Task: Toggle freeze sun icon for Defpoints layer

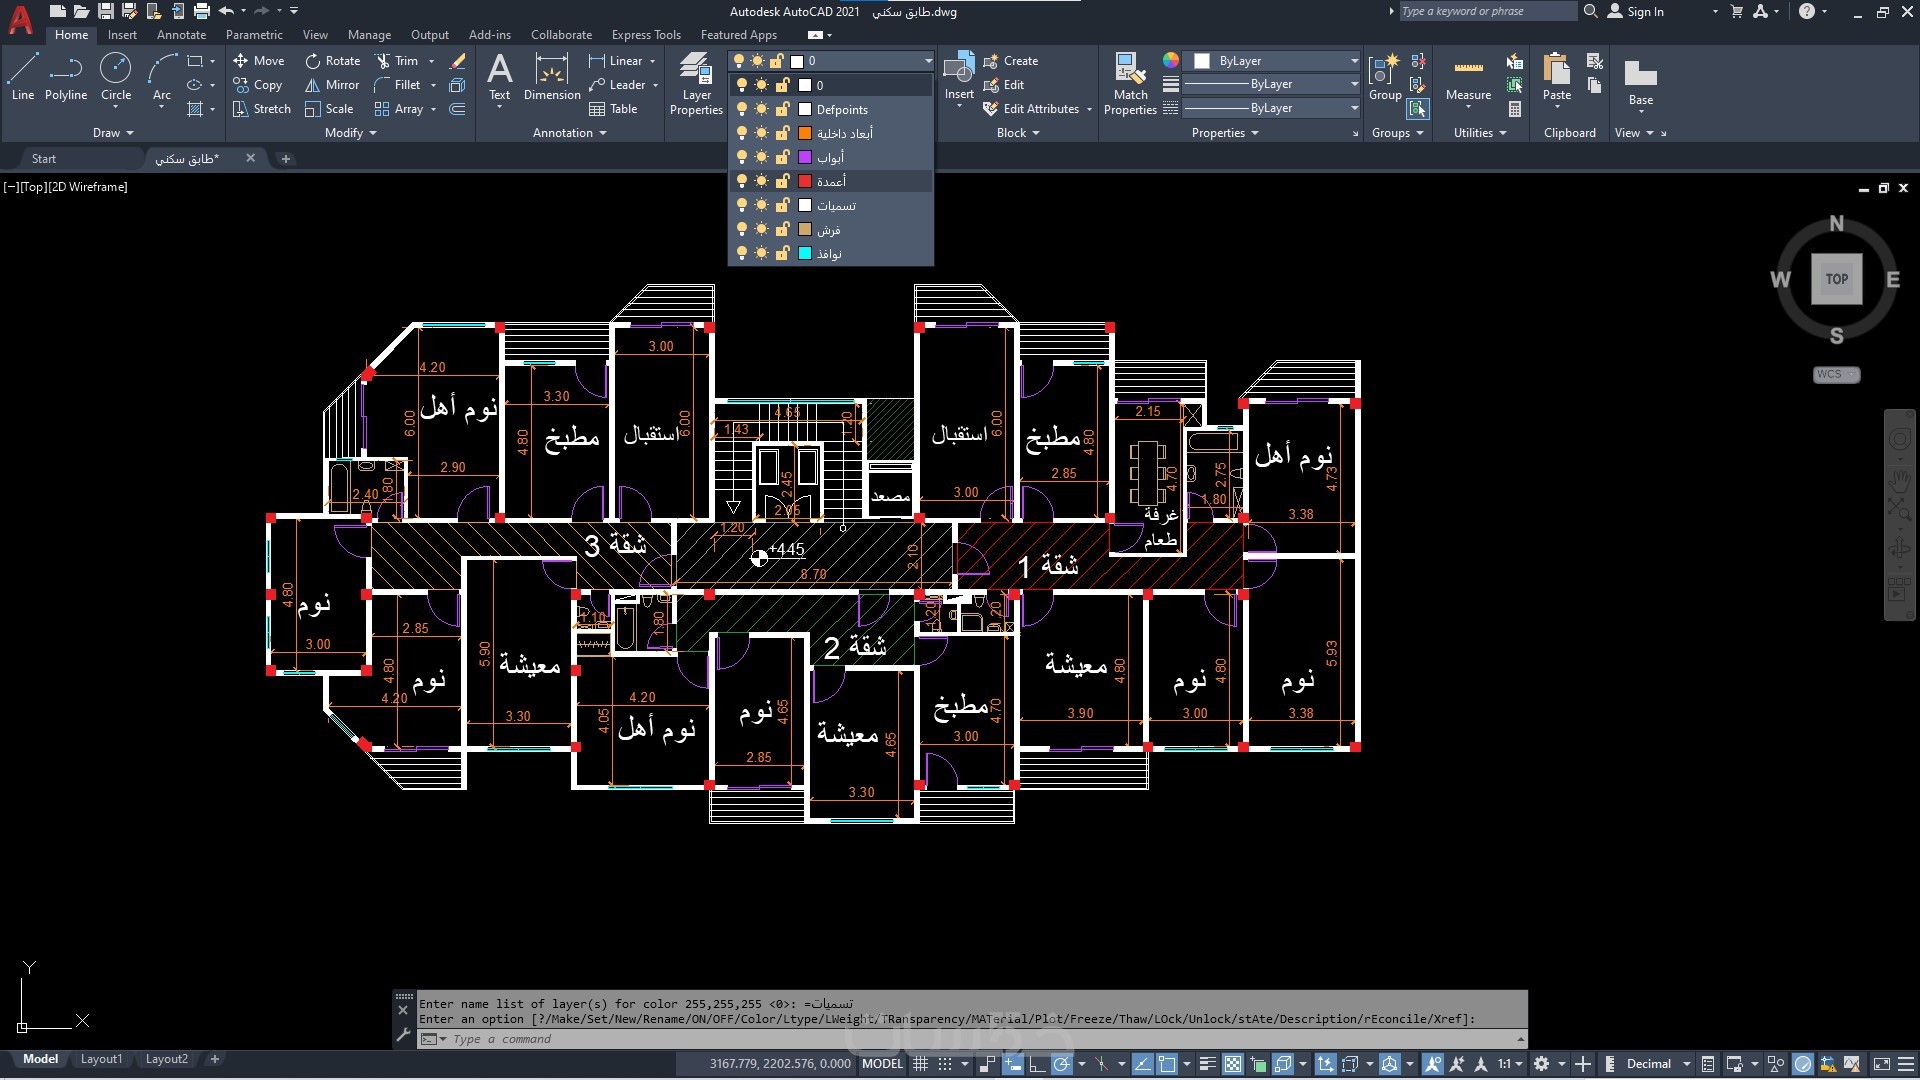Action: (762, 109)
